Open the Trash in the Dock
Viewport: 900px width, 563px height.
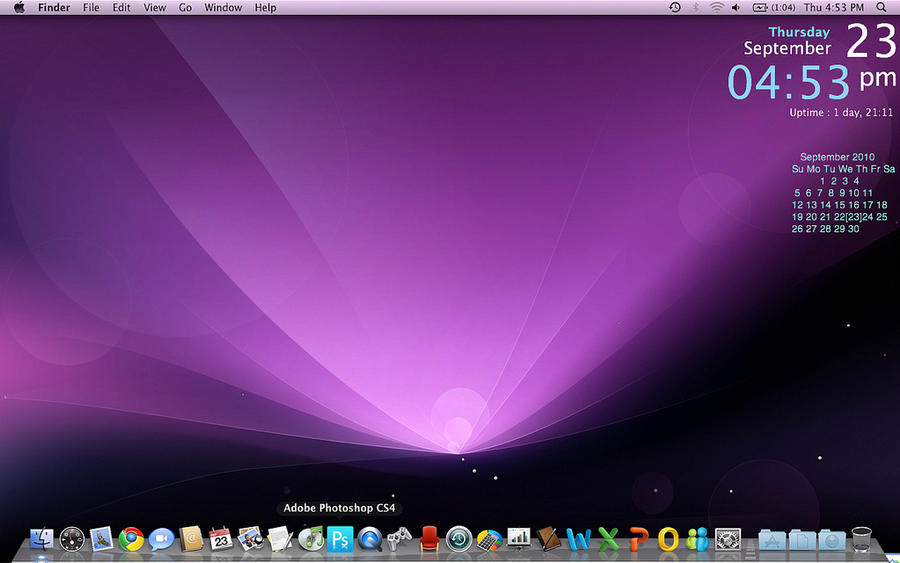862,539
